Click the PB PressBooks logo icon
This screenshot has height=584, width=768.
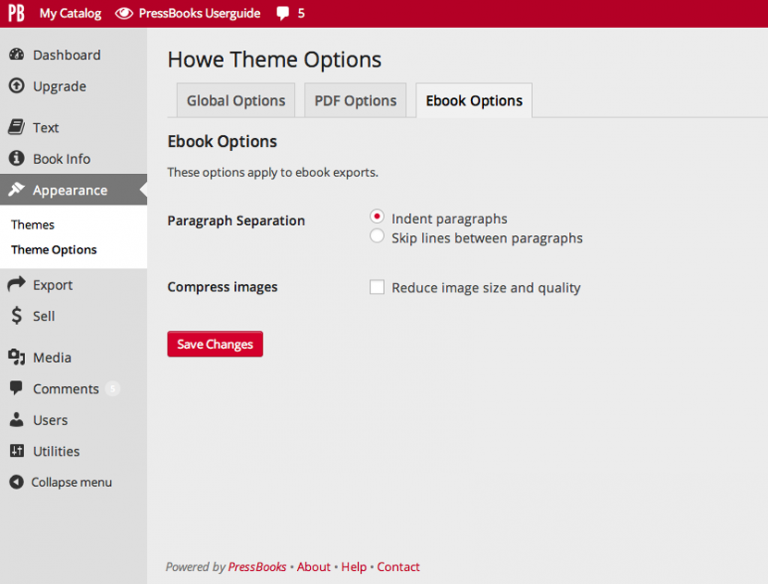point(16,13)
